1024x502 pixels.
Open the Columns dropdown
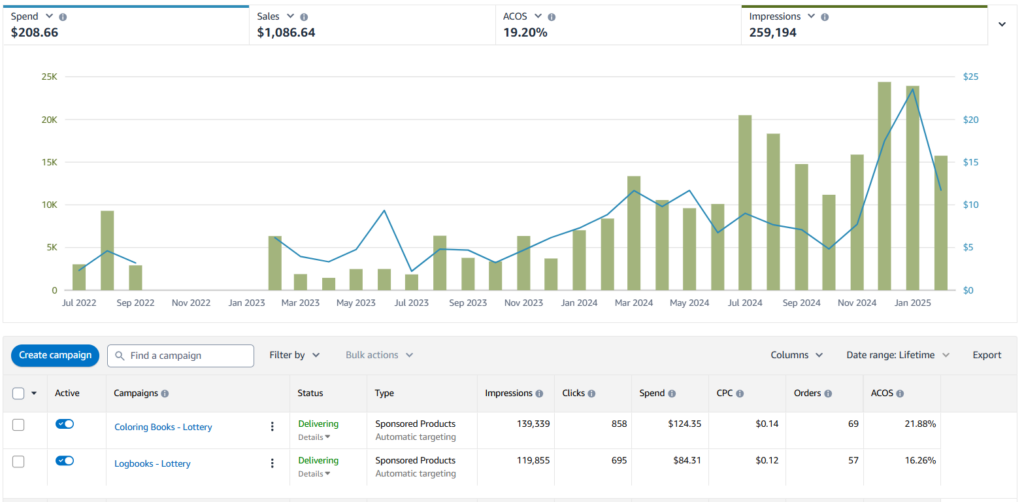tap(797, 355)
